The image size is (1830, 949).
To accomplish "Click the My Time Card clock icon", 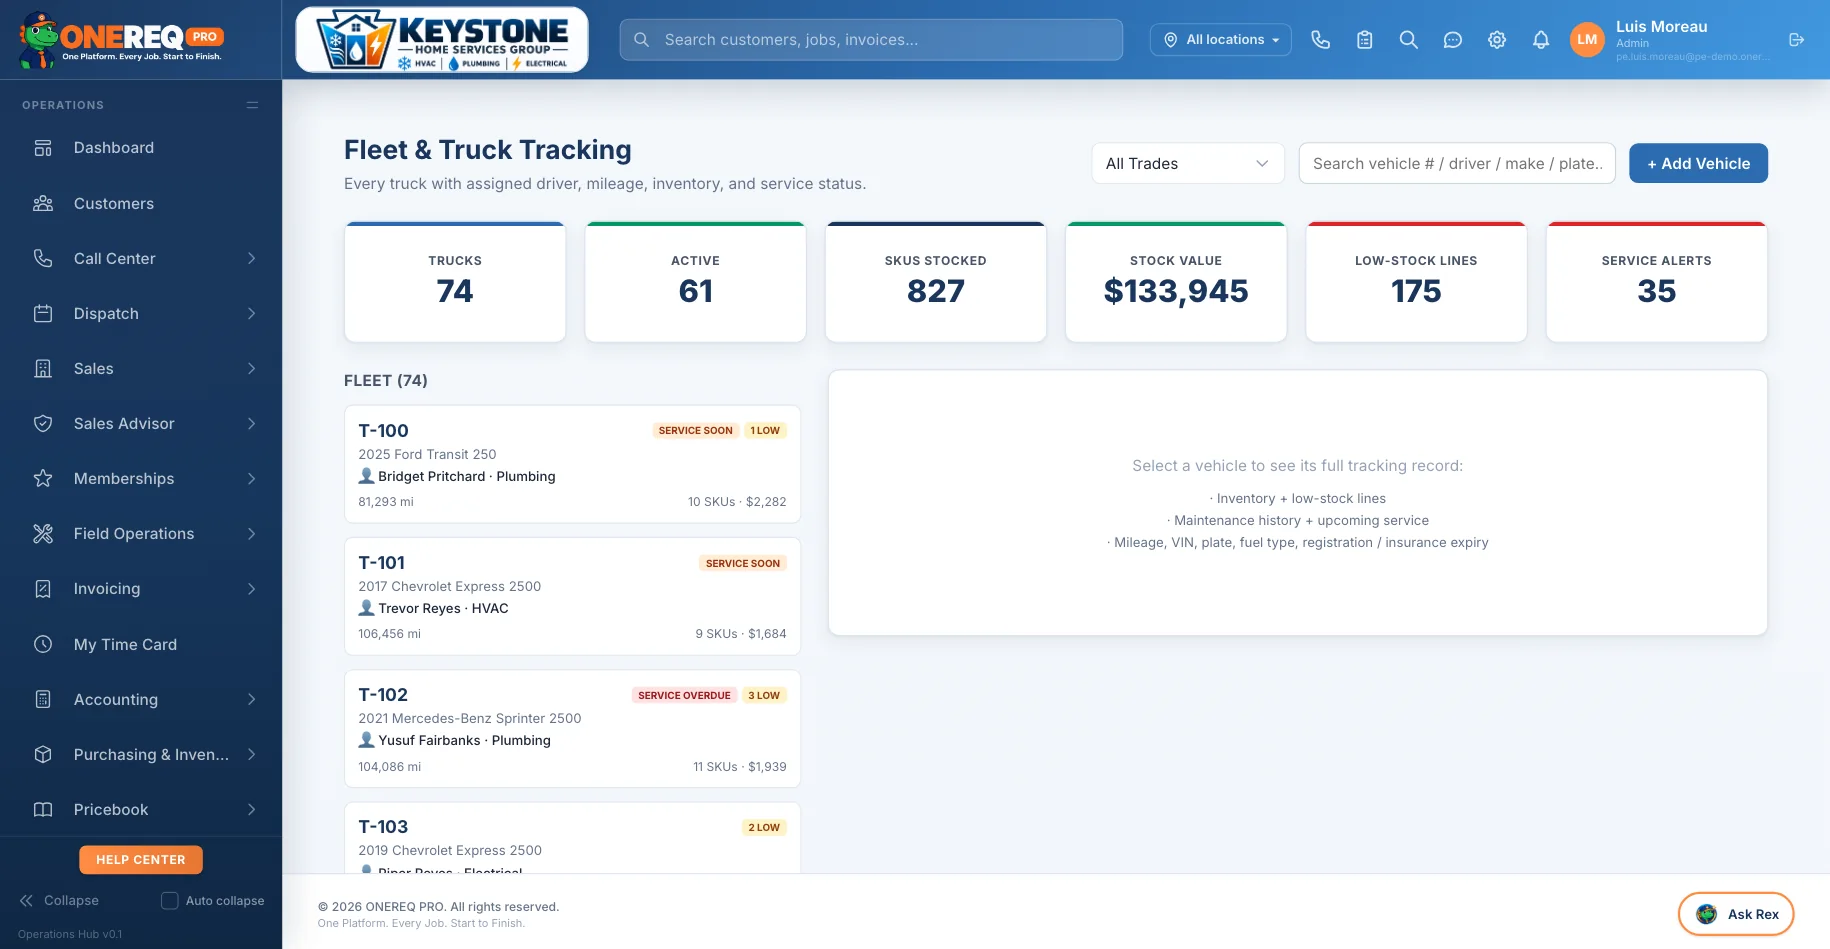I will click(43, 644).
